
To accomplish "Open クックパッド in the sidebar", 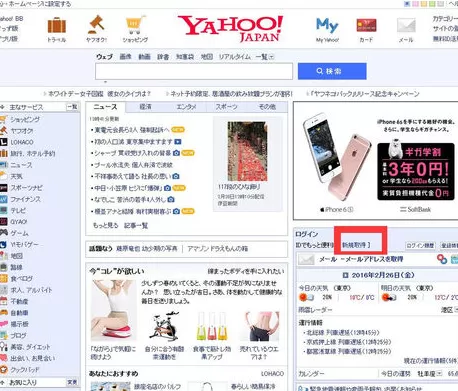I will pos(25,370).
